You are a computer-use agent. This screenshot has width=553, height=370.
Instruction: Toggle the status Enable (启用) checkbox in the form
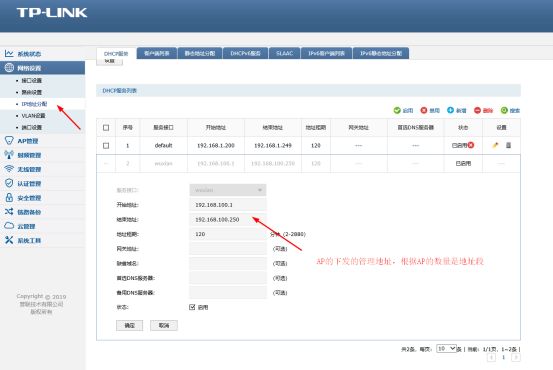[192, 307]
